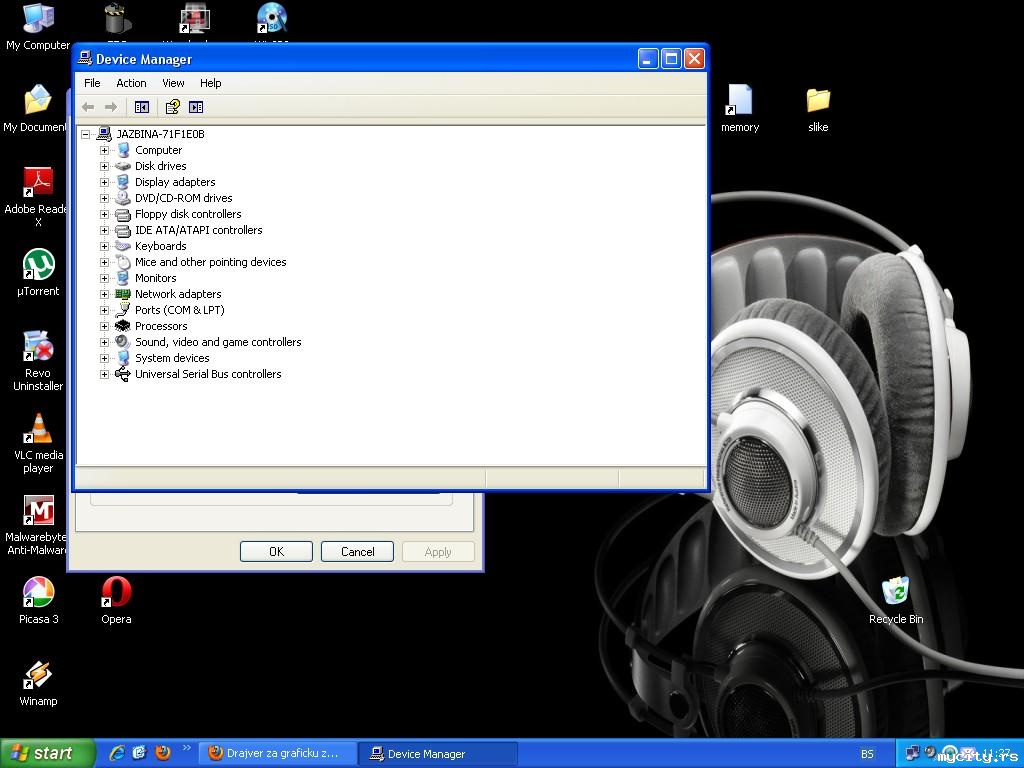Open the Action menu
This screenshot has width=1024, height=768.
pos(131,83)
